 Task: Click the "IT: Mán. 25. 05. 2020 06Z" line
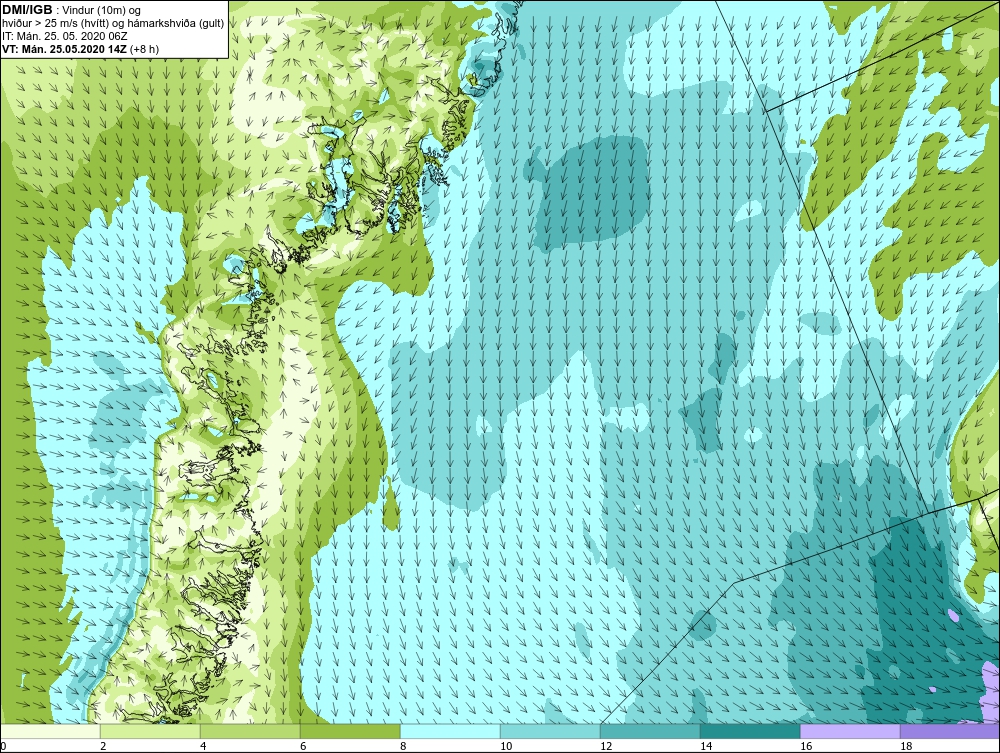65,36
